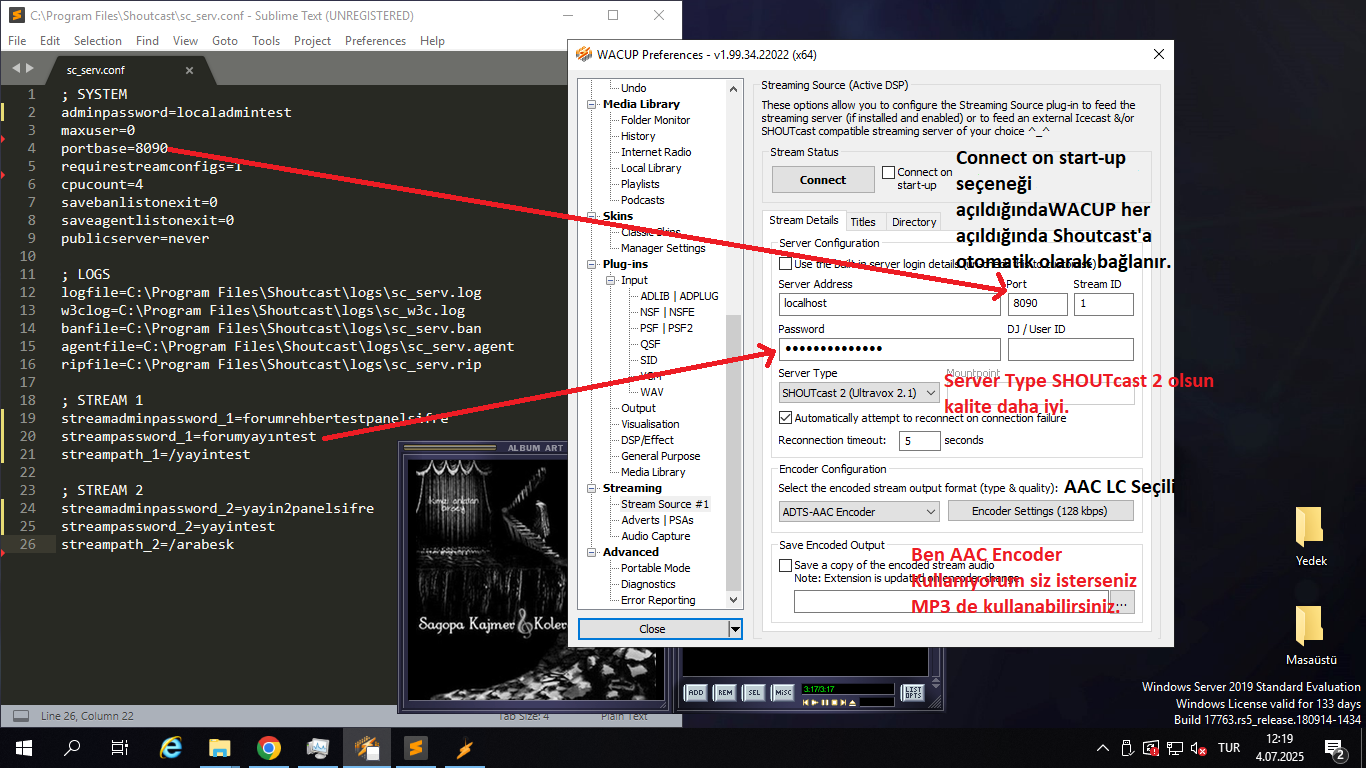Switch to the Titles tab

(863, 222)
